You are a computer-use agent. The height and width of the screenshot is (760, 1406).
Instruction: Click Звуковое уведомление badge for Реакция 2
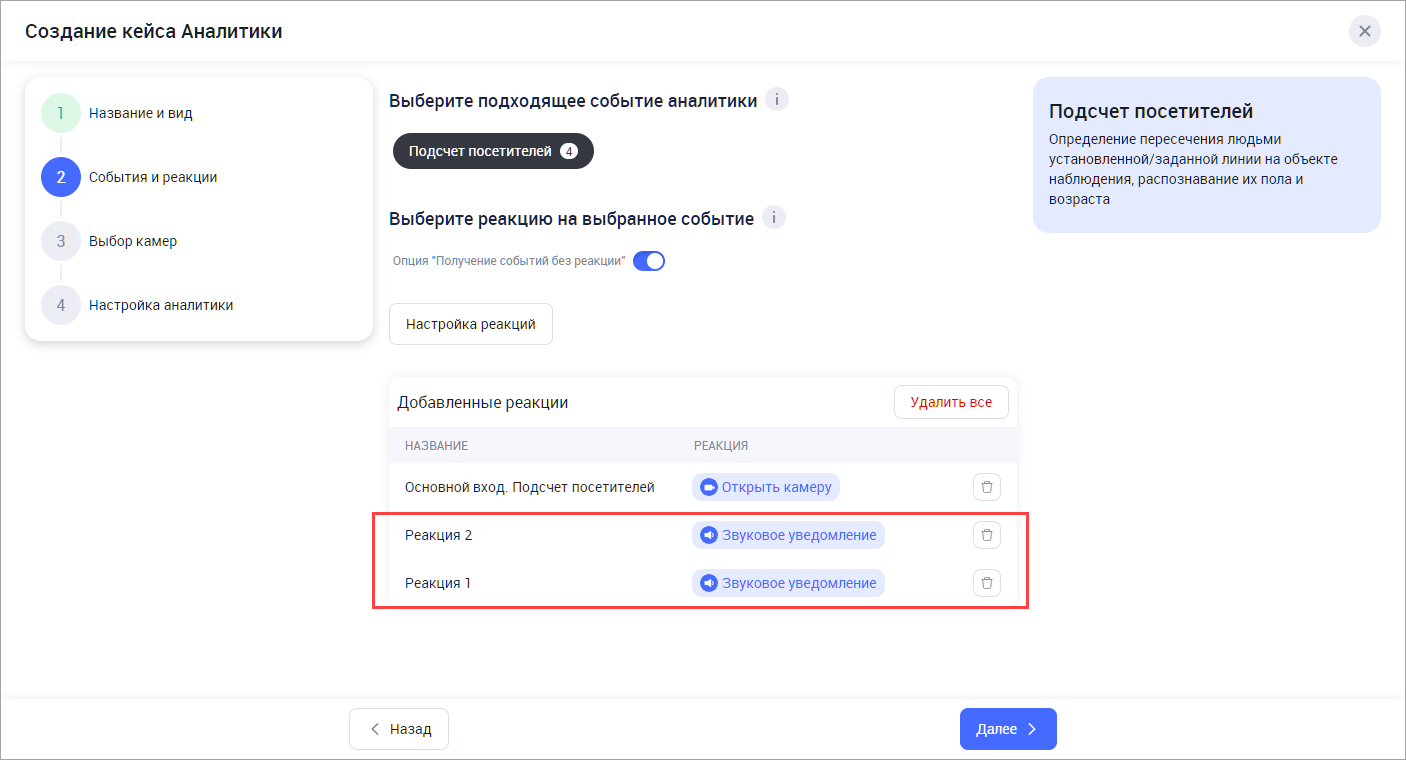click(x=788, y=535)
